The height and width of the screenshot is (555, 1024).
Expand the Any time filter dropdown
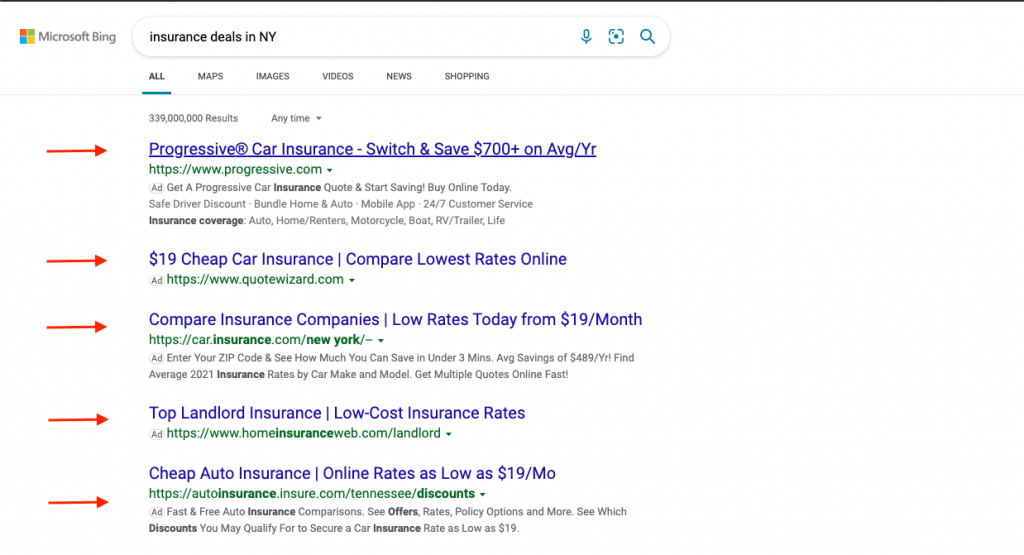[x=296, y=118]
